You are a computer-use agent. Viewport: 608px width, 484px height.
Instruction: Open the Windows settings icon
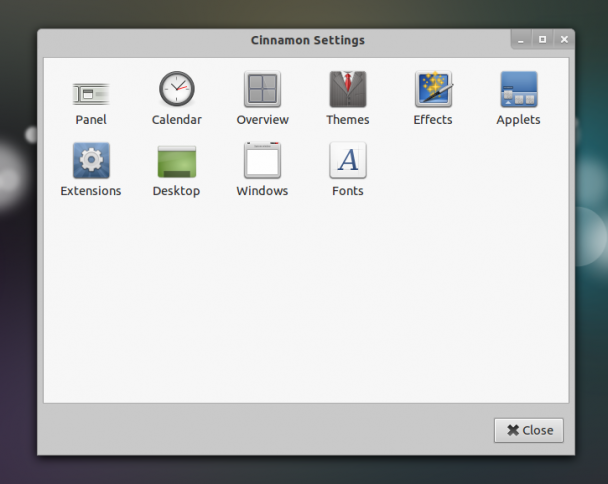click(x=263, y=160)
